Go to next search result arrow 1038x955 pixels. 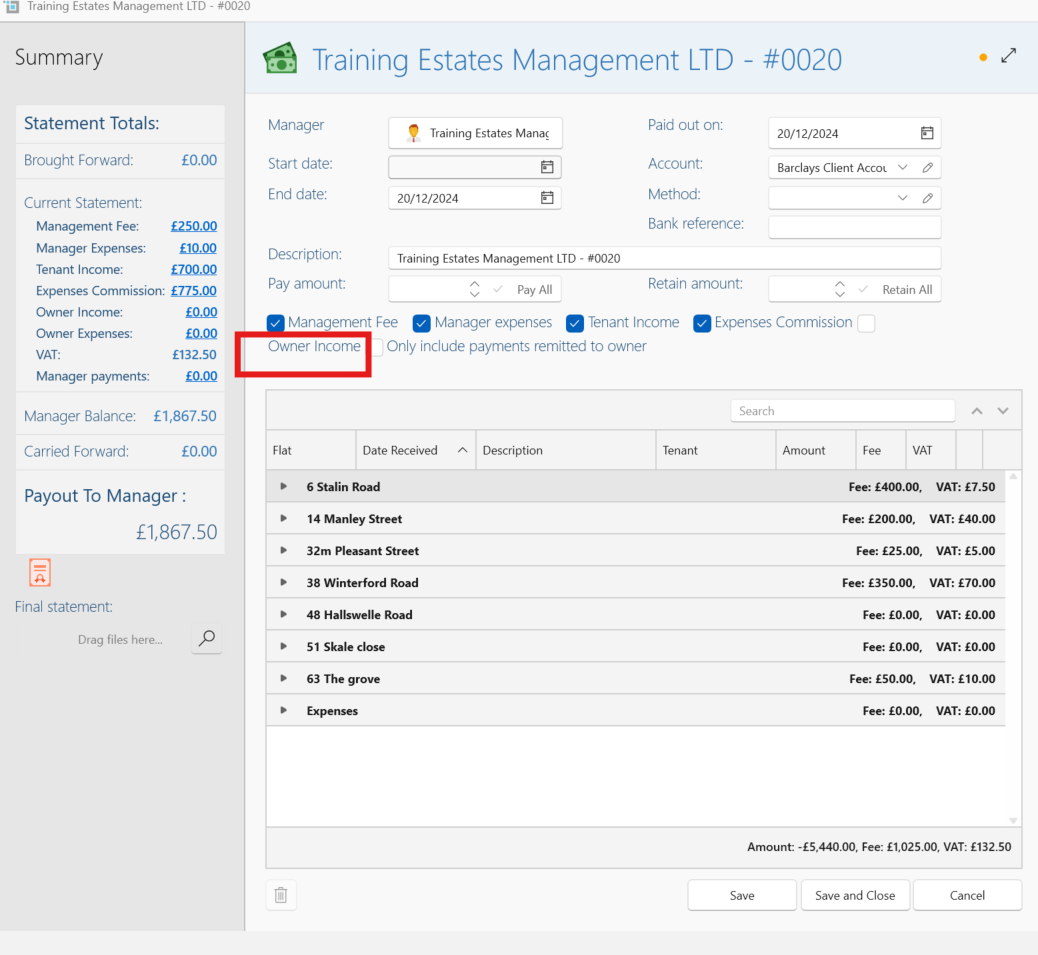tap(1003, 411)
